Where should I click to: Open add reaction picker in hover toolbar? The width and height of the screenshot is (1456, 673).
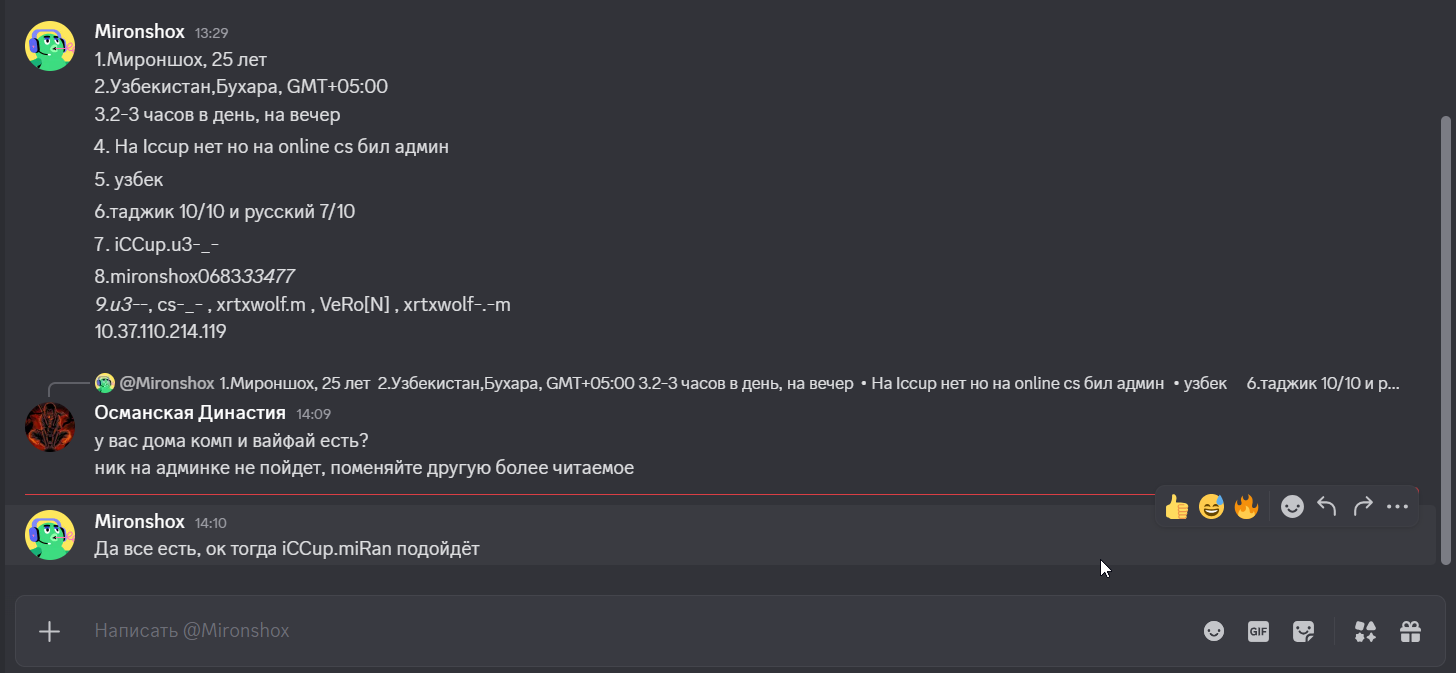[x=1292, y=507]
